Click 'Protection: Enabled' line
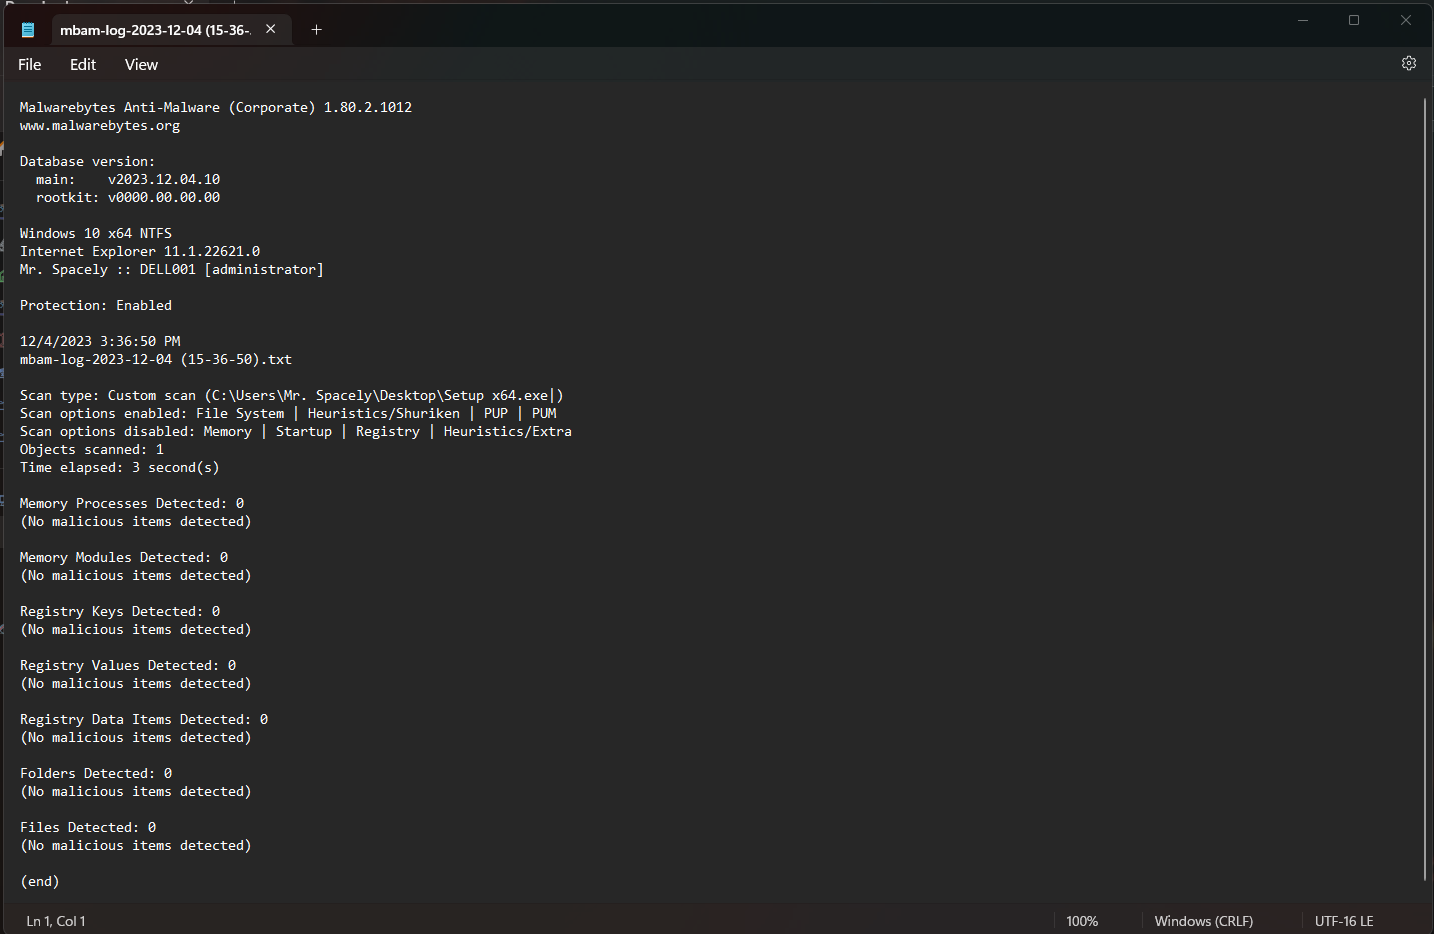1434x934 pixels. click(96, 305)
